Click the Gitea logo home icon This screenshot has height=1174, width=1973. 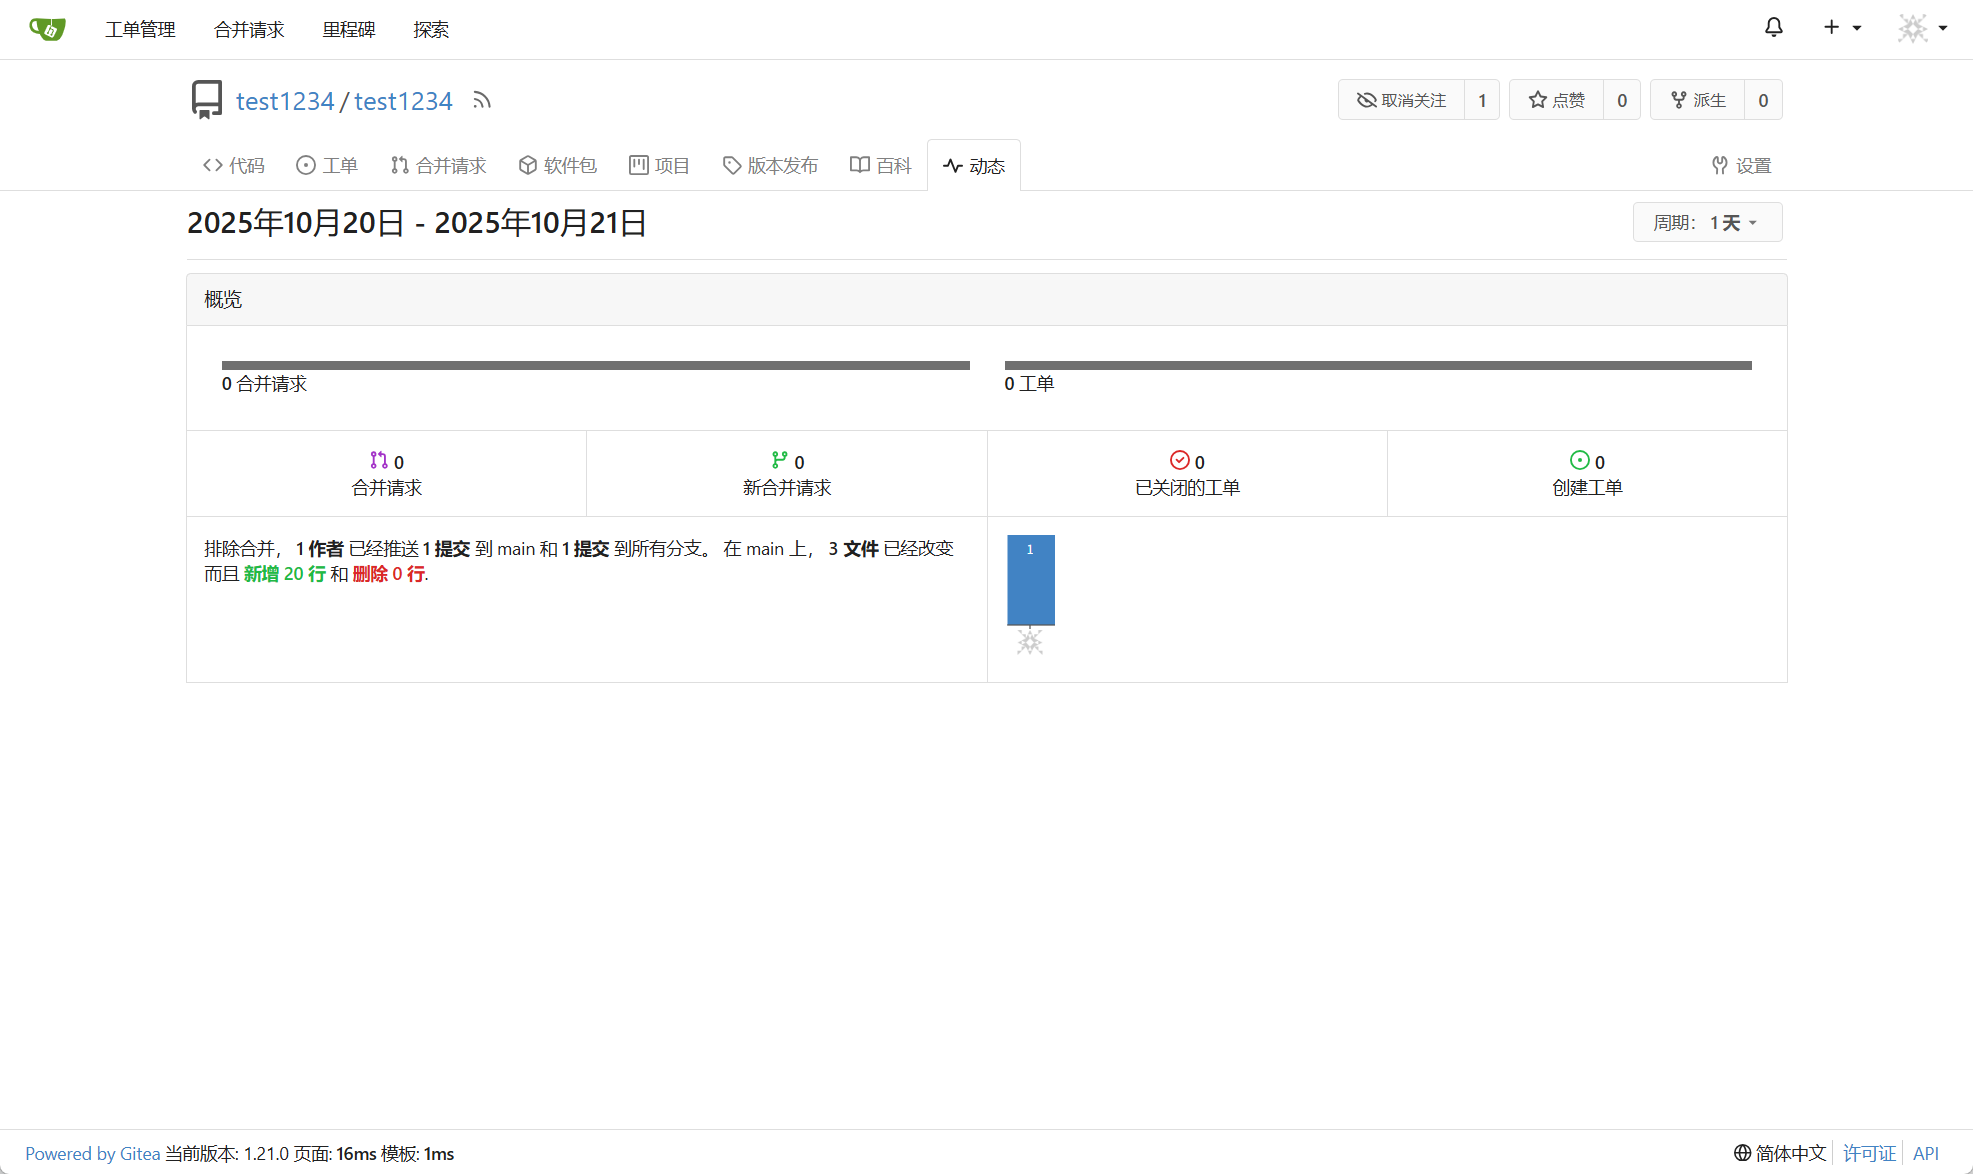pos(47,29)
